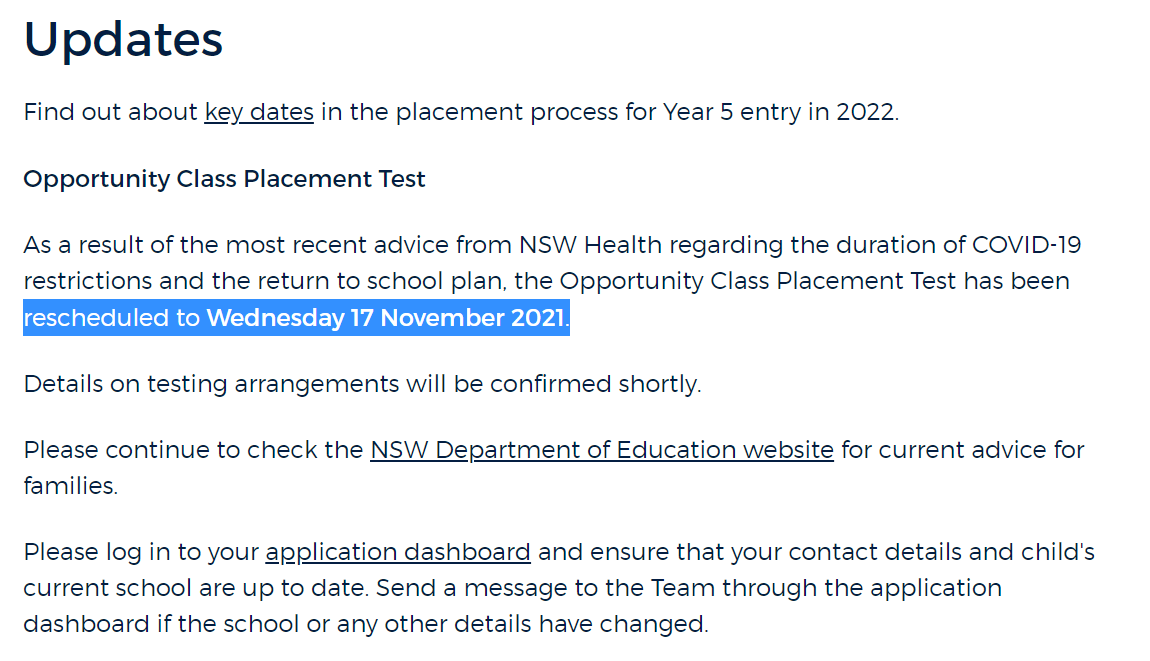
Task: Click the words Please log in to your
Action: tap(142, 552)
